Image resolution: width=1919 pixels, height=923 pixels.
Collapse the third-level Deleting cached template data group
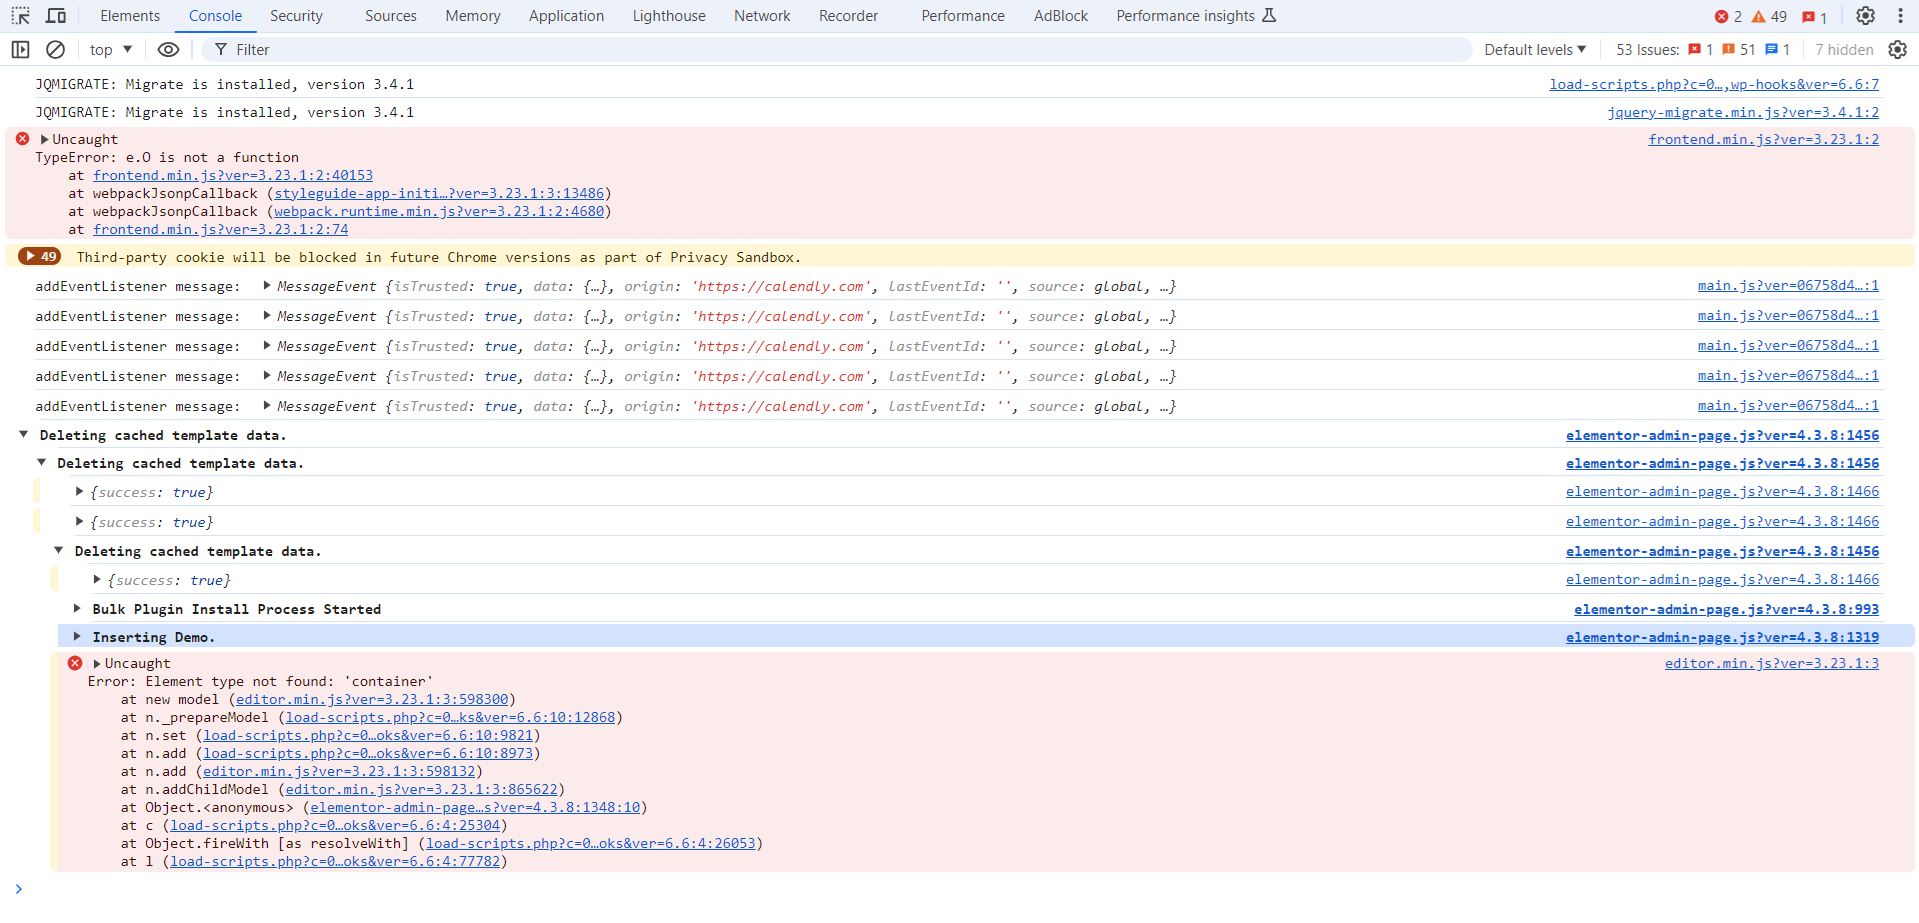coord(59,550)
